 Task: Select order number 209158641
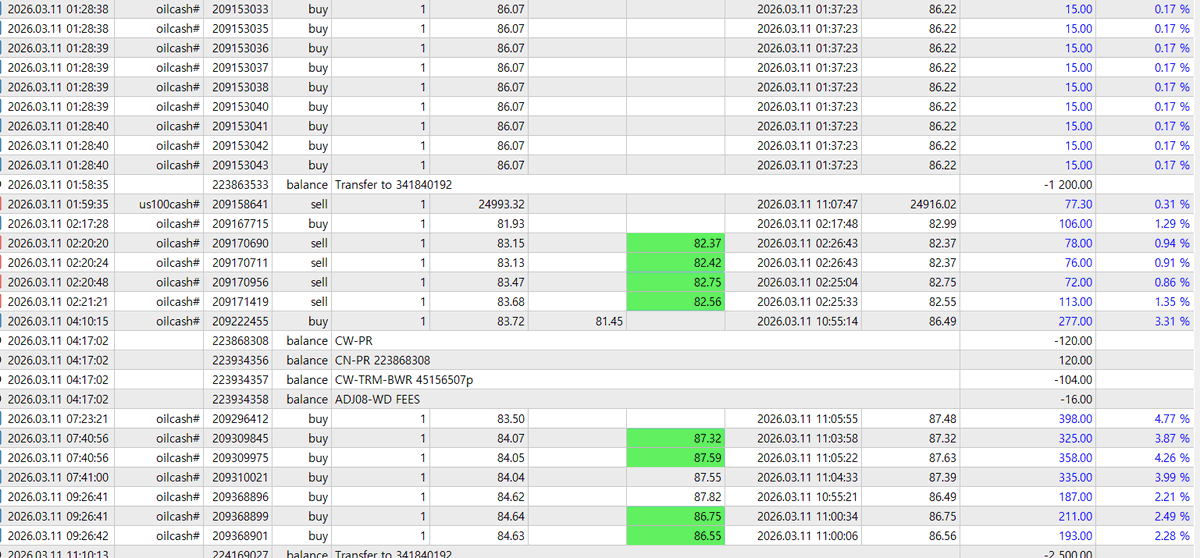[240, 204]
